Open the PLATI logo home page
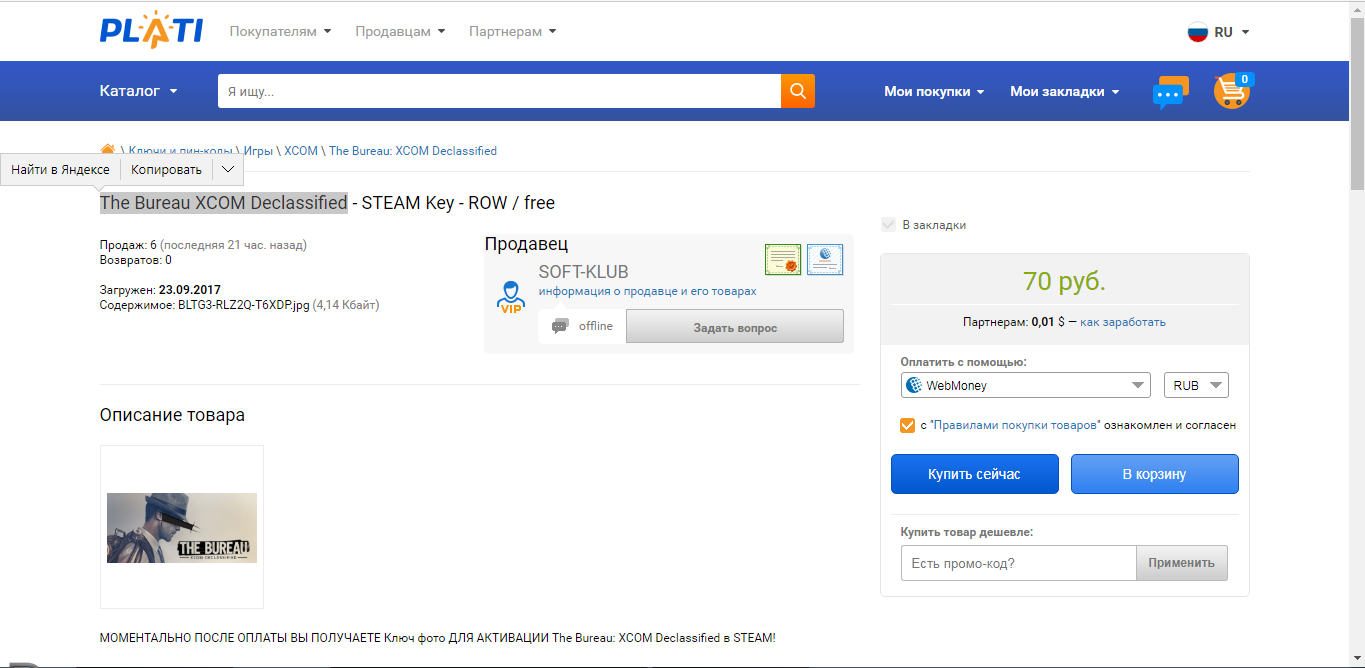 pos(151,31)
